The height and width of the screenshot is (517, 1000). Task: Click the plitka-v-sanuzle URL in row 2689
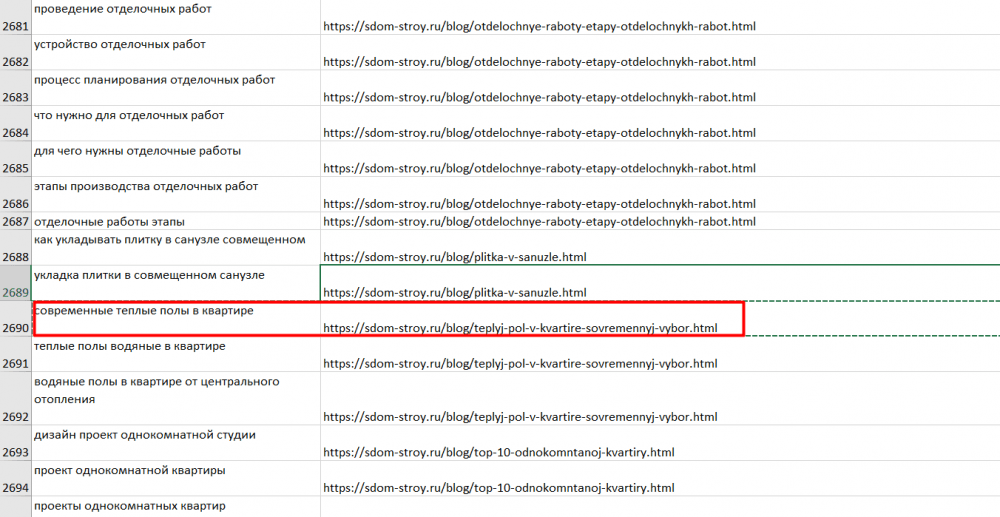pos(454,293)
